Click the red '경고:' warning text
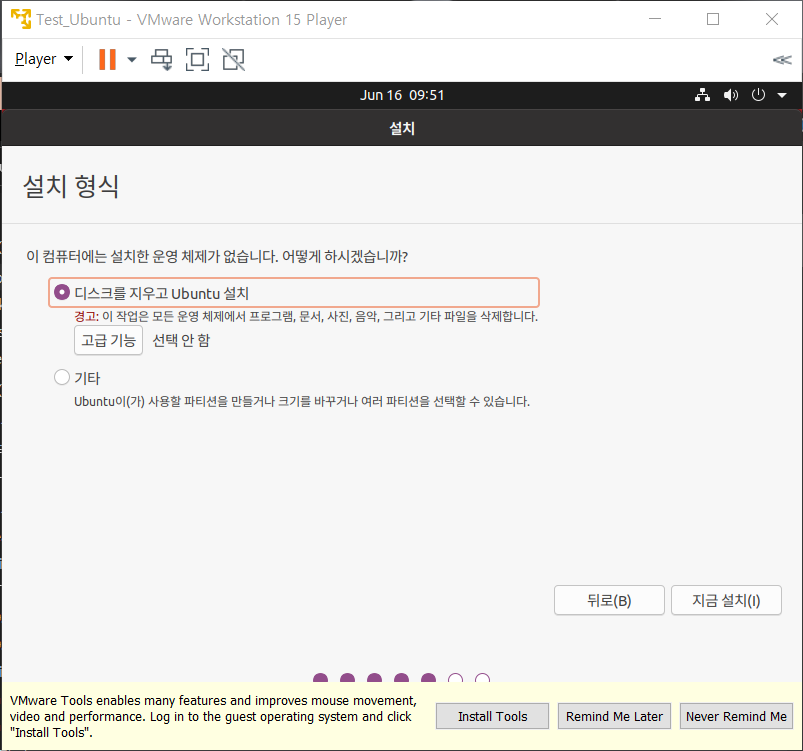 87,316
